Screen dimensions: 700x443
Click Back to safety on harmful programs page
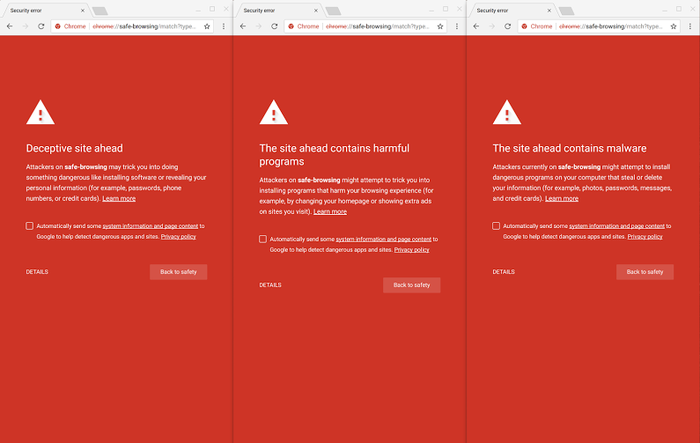tap(412, 285)
